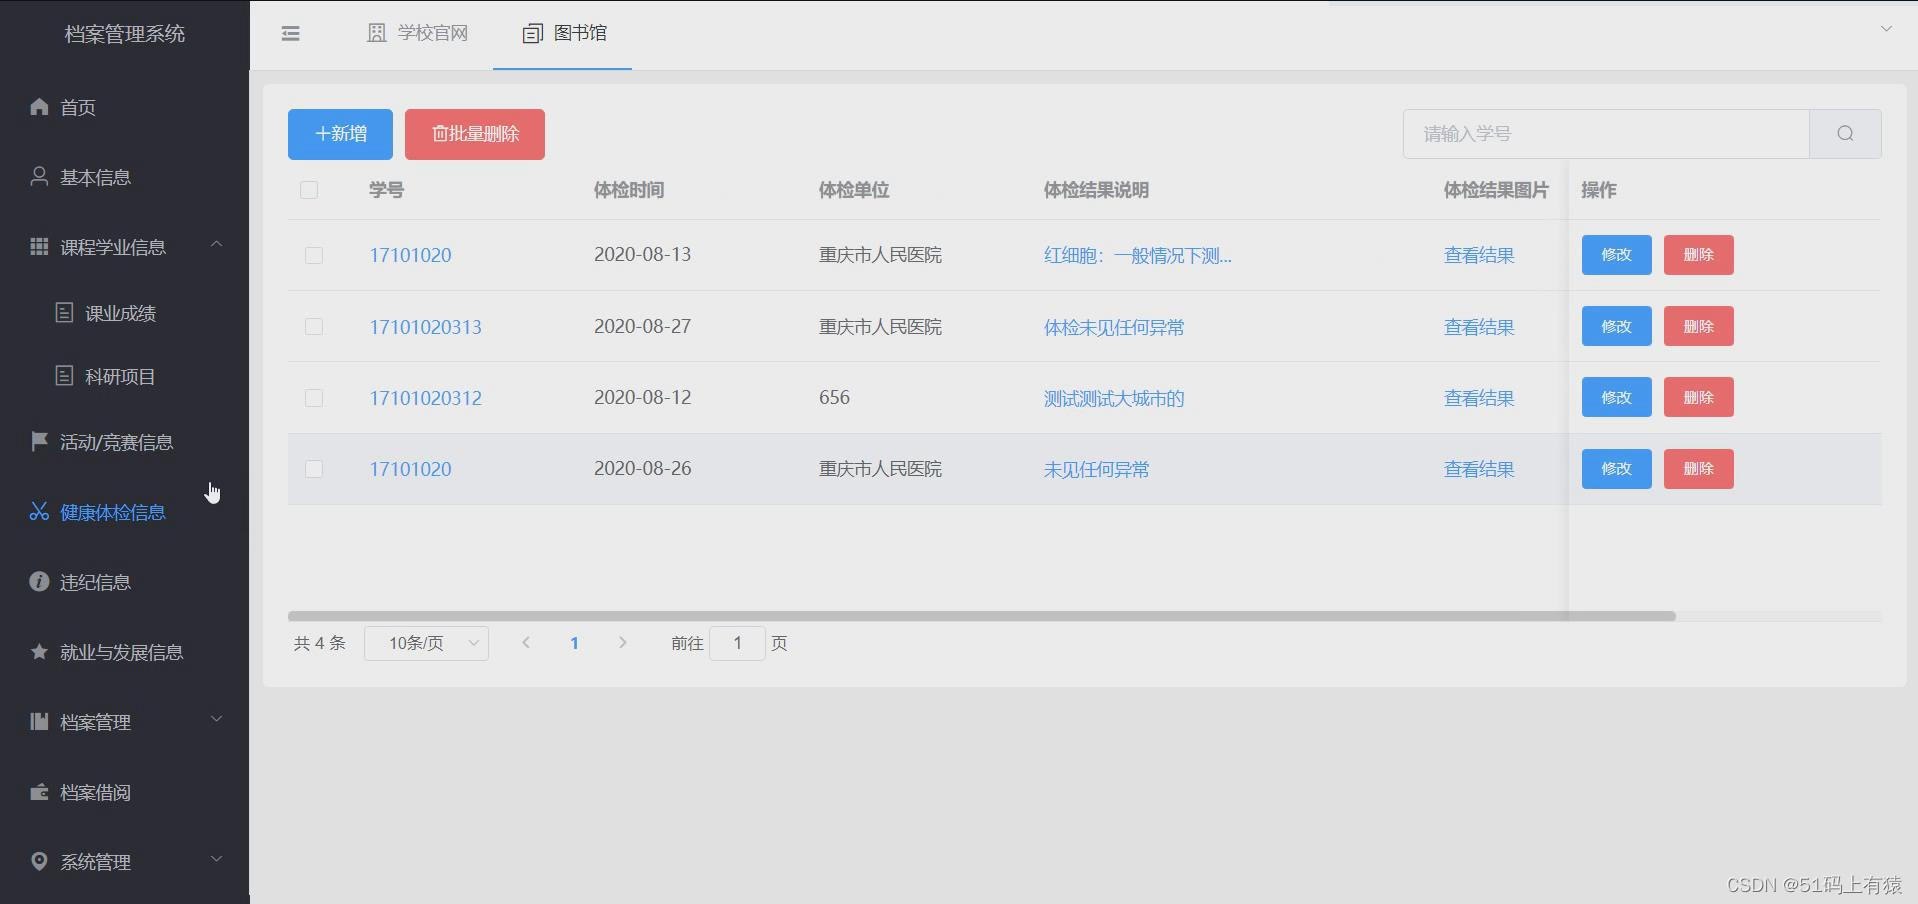
Task: Click the 批量删除 button
Action: coord(475,134)
